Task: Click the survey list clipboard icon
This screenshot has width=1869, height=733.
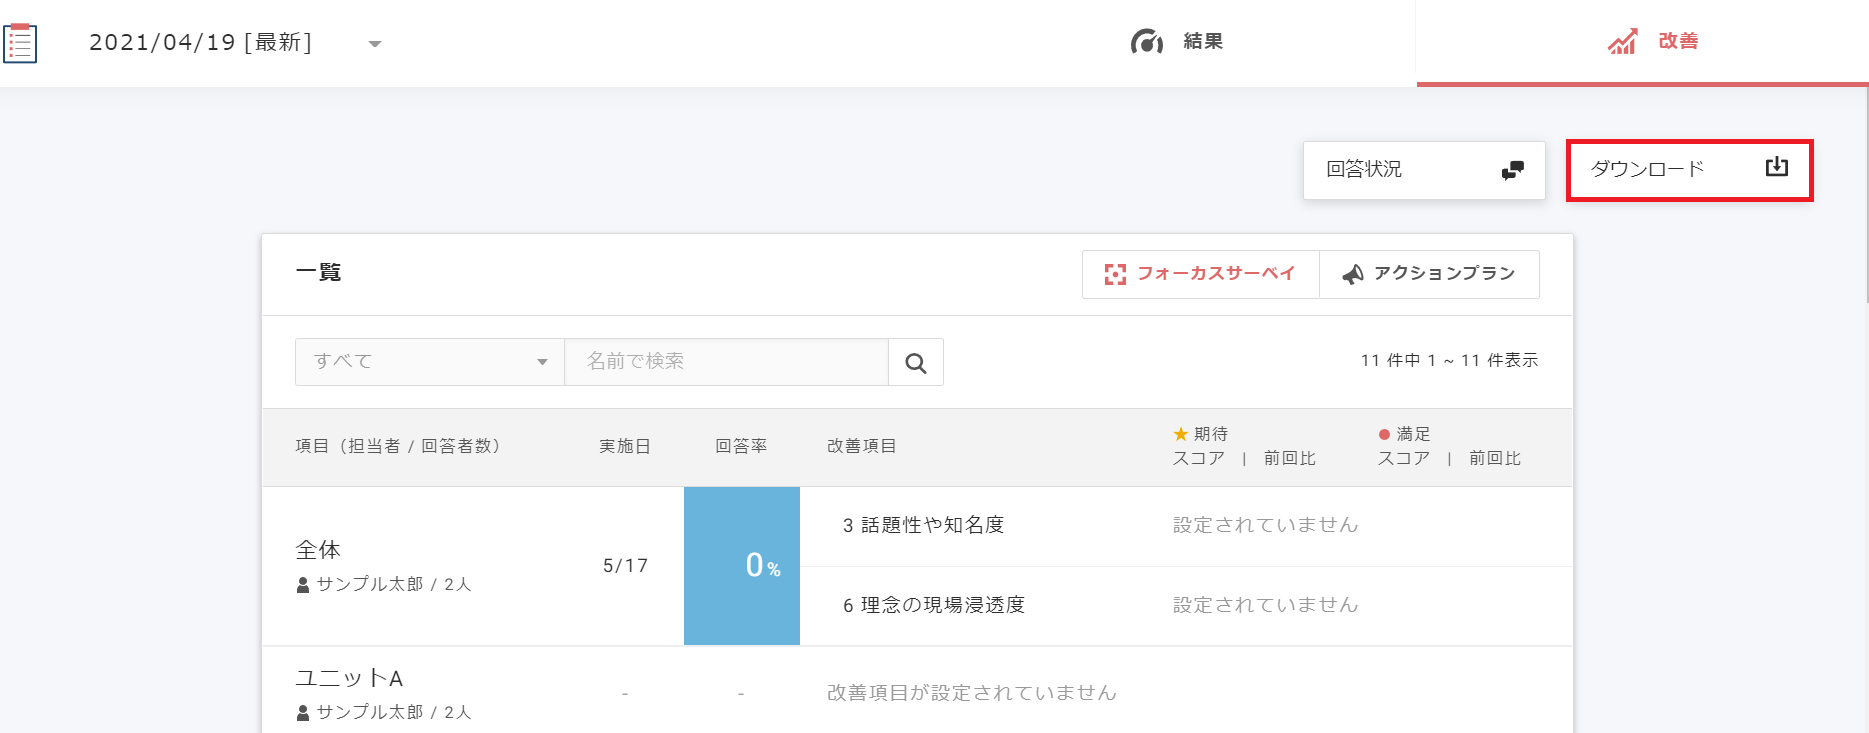Action: point(20,43)
